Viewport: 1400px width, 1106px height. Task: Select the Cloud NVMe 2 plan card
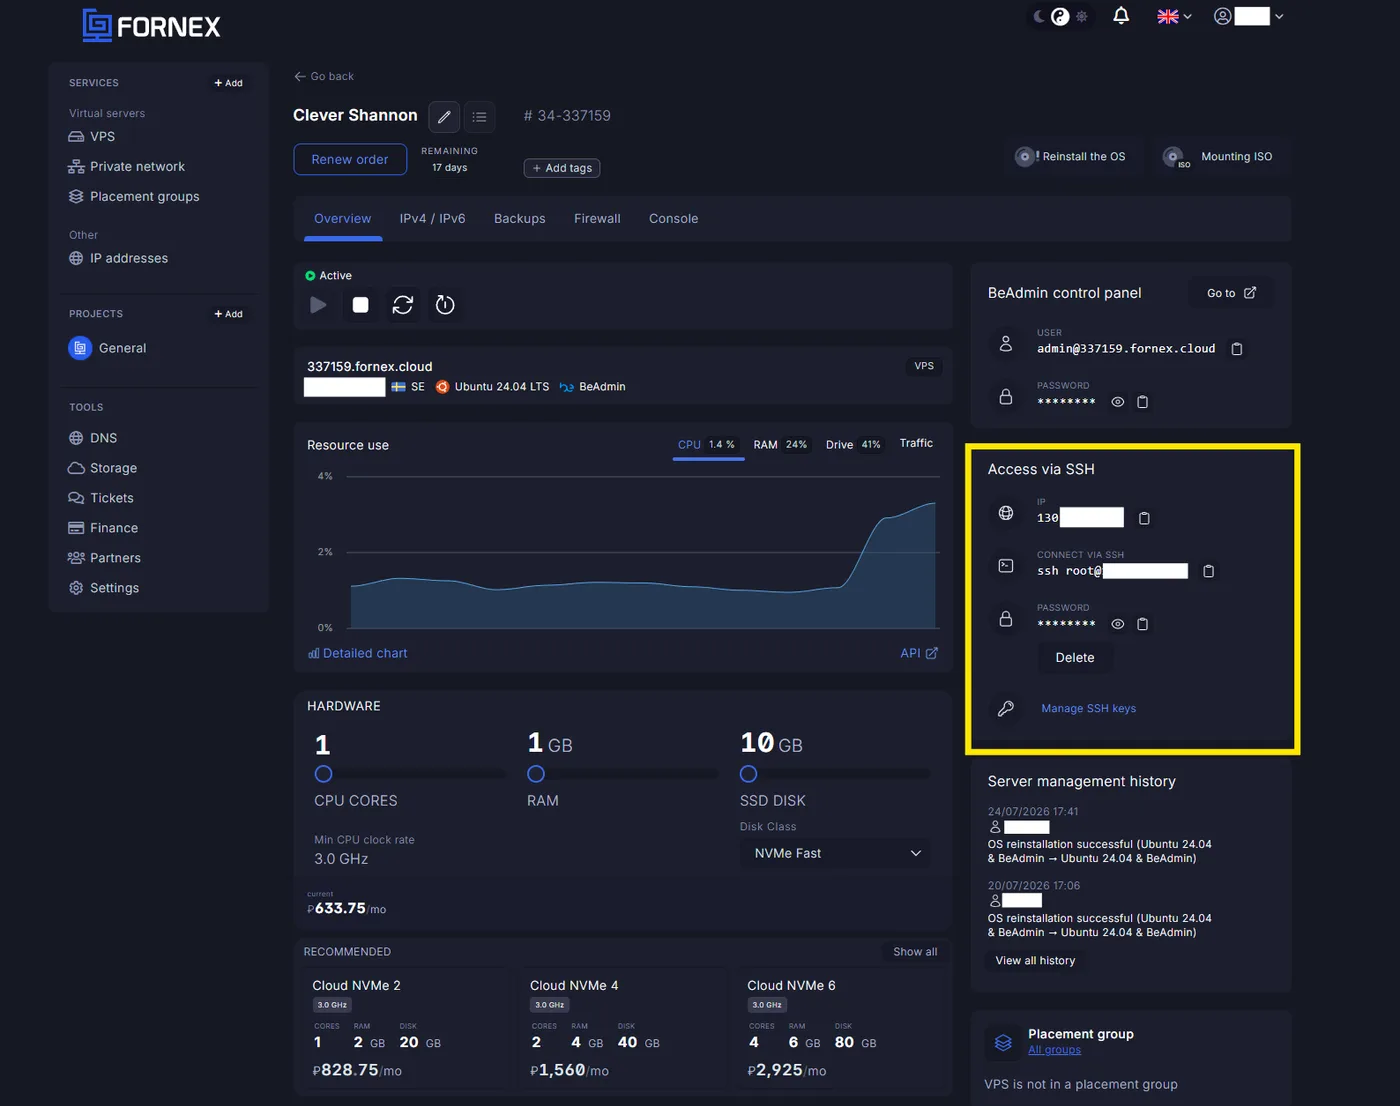coord(406,1028)
